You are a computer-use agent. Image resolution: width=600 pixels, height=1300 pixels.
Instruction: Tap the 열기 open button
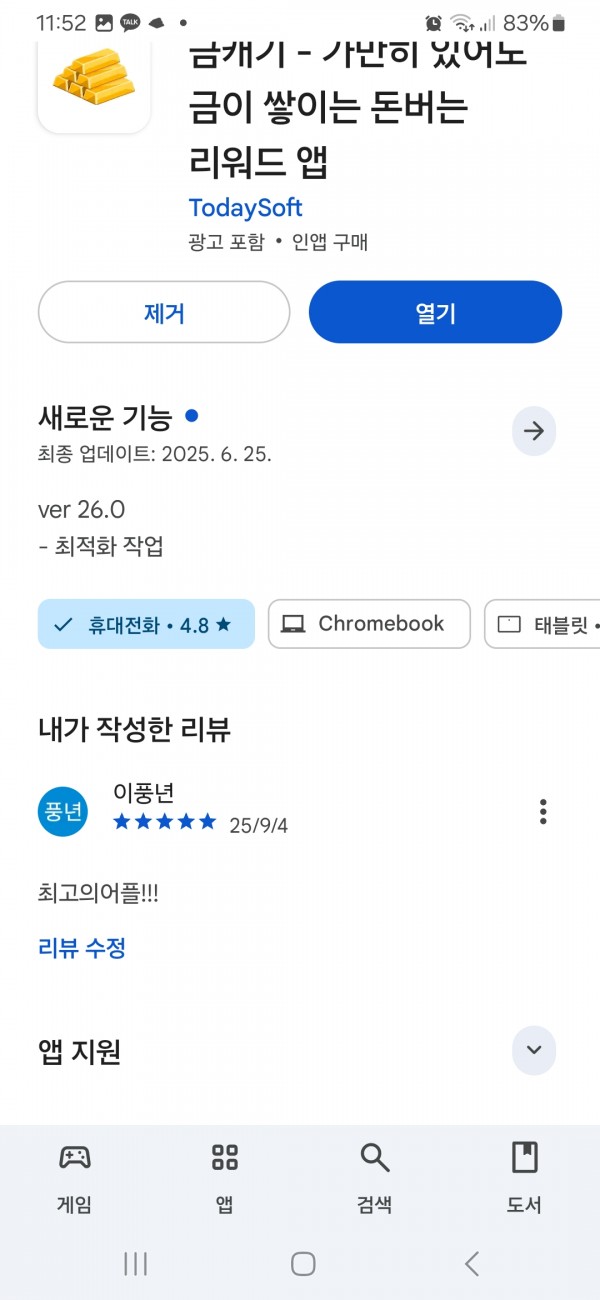click(x=435, y=312)
